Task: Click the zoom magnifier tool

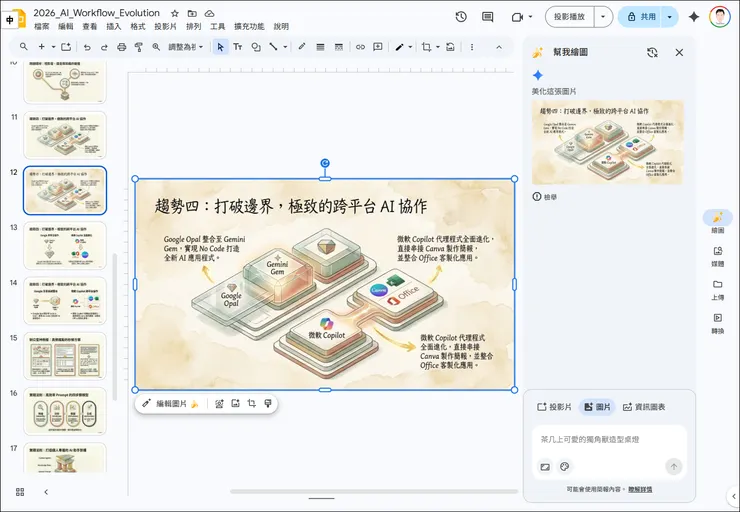Action: click(156, 47)
